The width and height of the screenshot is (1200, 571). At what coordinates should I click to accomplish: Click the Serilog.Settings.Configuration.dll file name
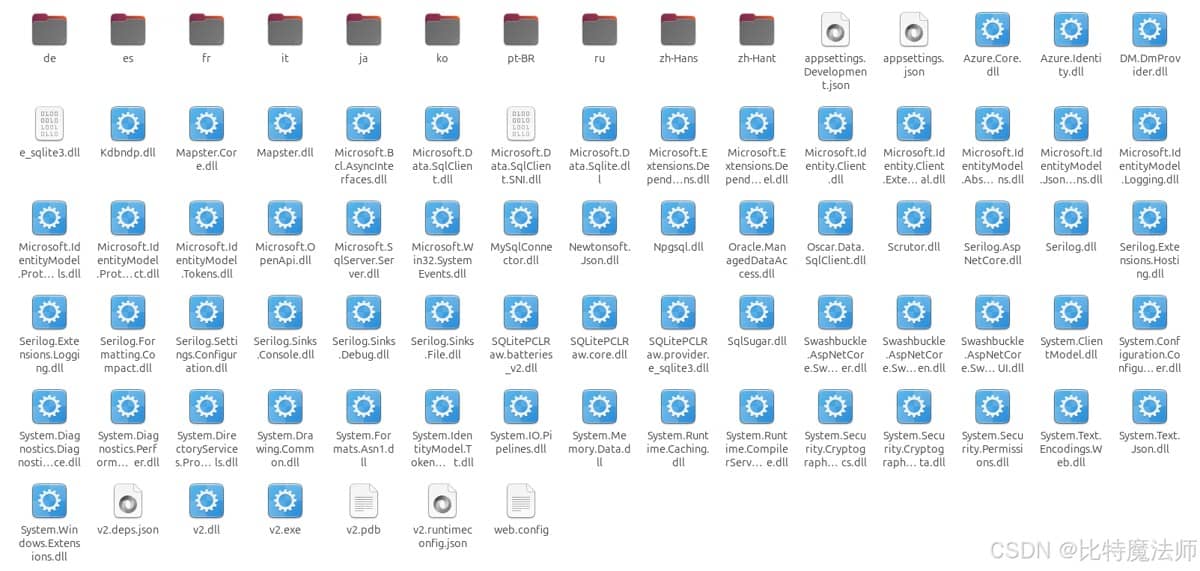[206, 354]
